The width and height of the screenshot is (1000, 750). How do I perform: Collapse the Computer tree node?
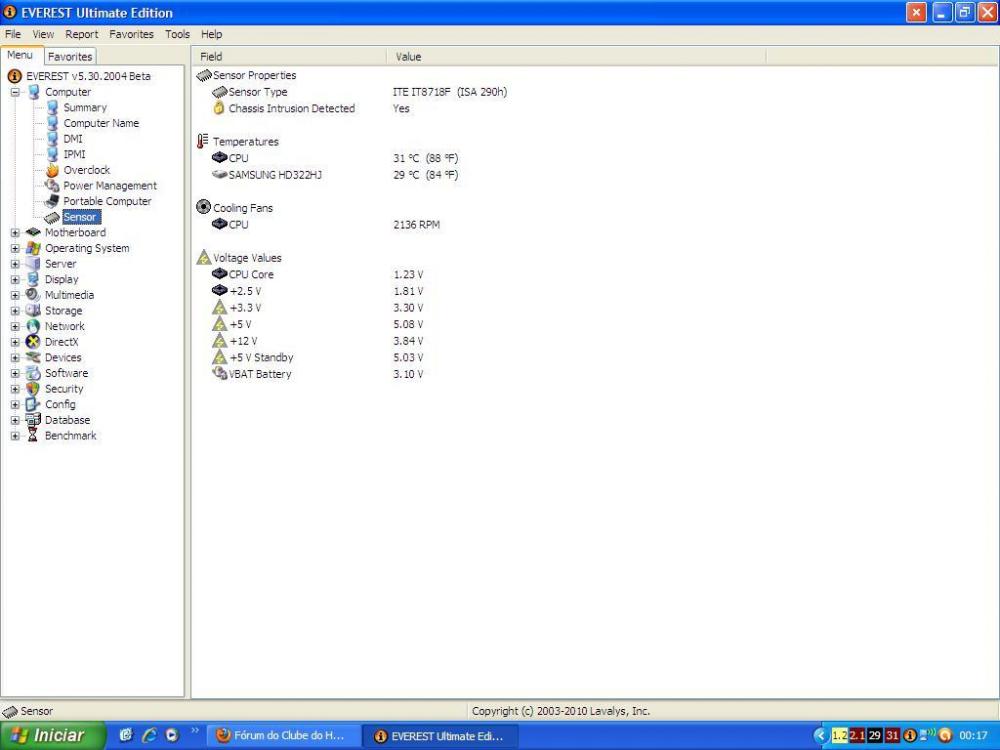pos(16,92)
